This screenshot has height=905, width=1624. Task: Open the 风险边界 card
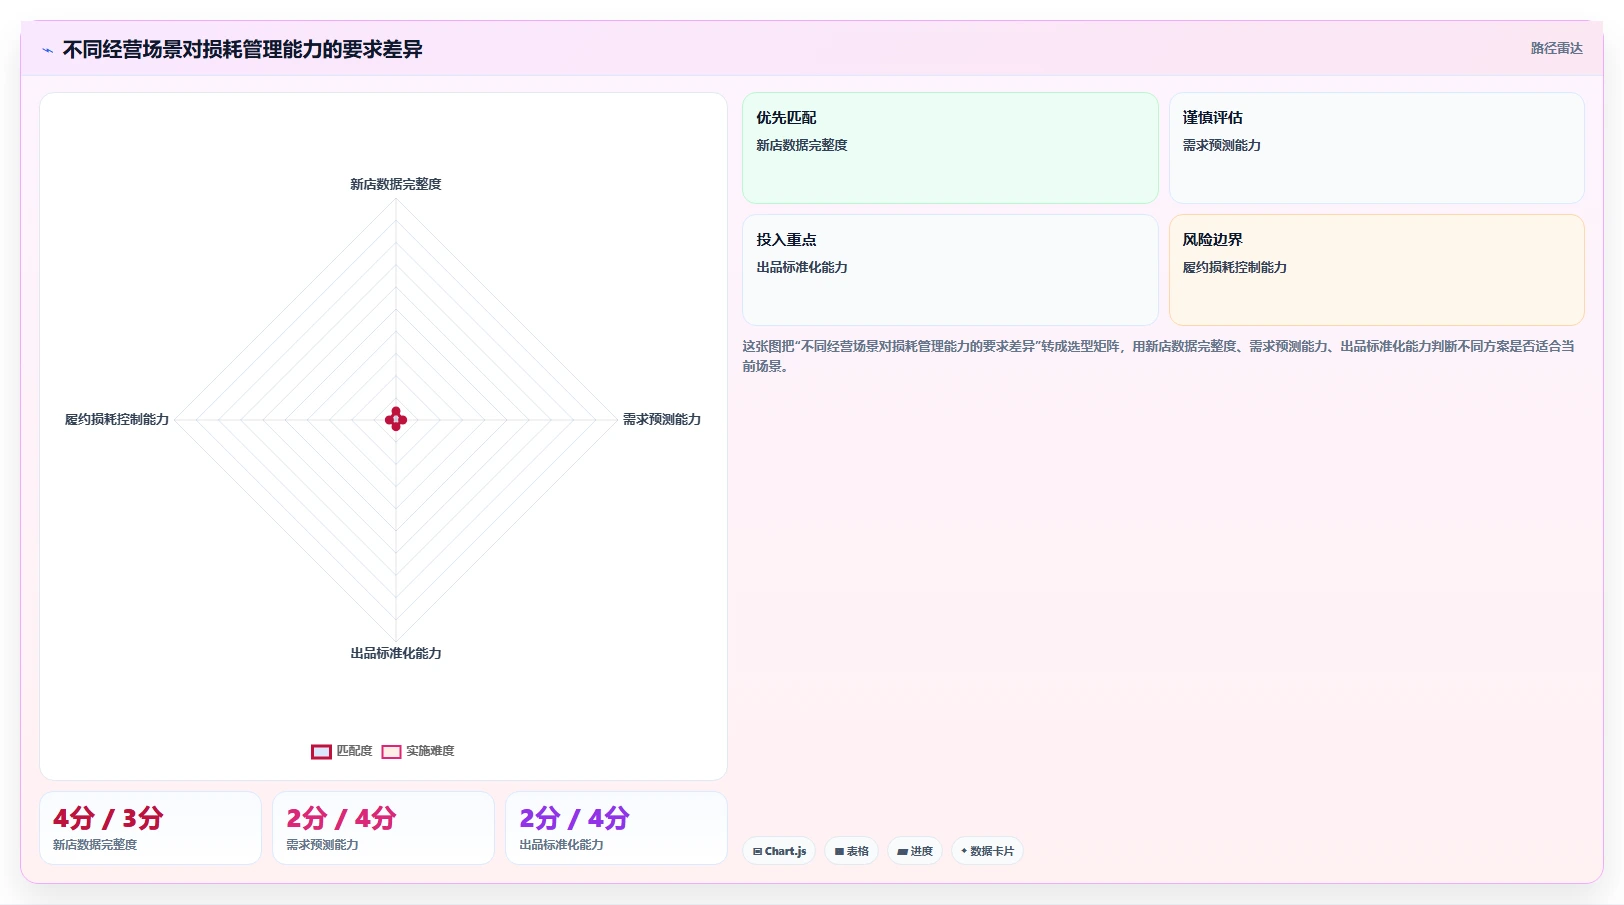tap(1377, 270)
